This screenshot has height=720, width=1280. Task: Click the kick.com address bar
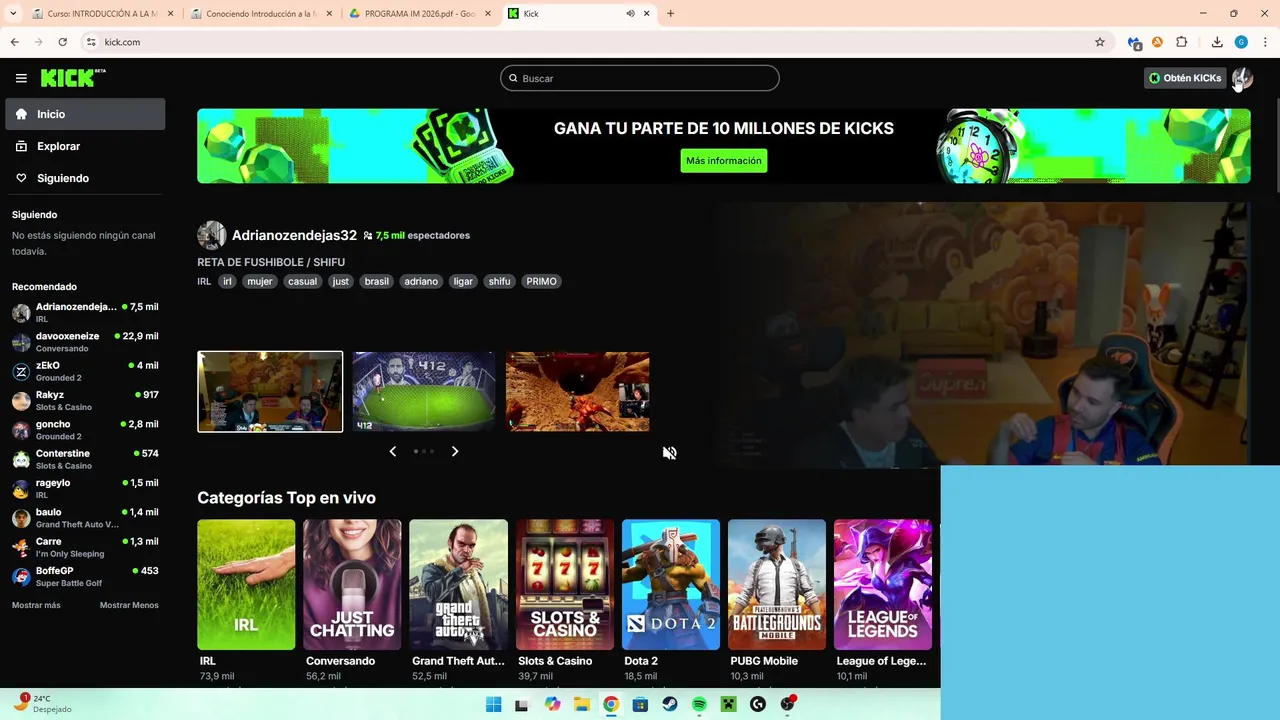(590, 42)
